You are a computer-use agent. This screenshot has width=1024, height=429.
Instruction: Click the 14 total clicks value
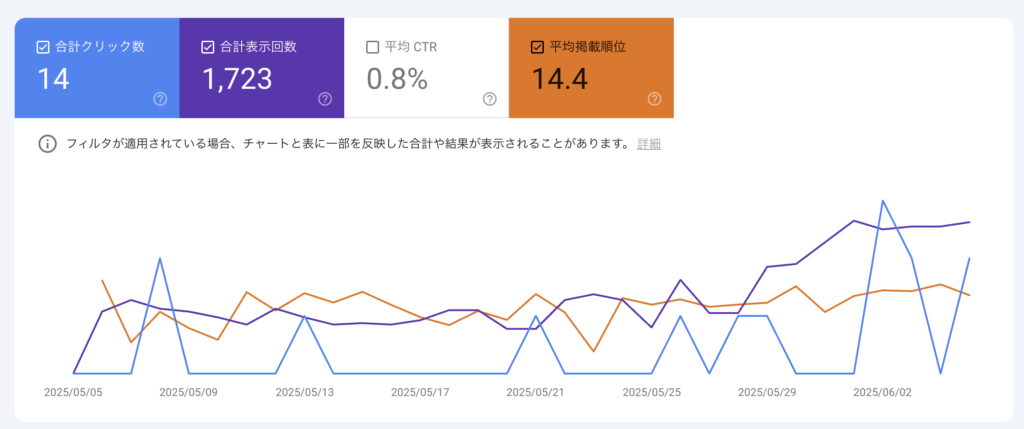pyautogui.click(x=53, y=79)
